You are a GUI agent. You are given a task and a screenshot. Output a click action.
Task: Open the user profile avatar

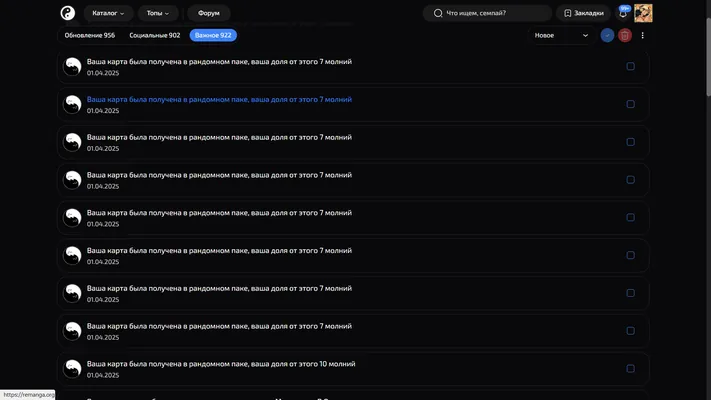643,13
